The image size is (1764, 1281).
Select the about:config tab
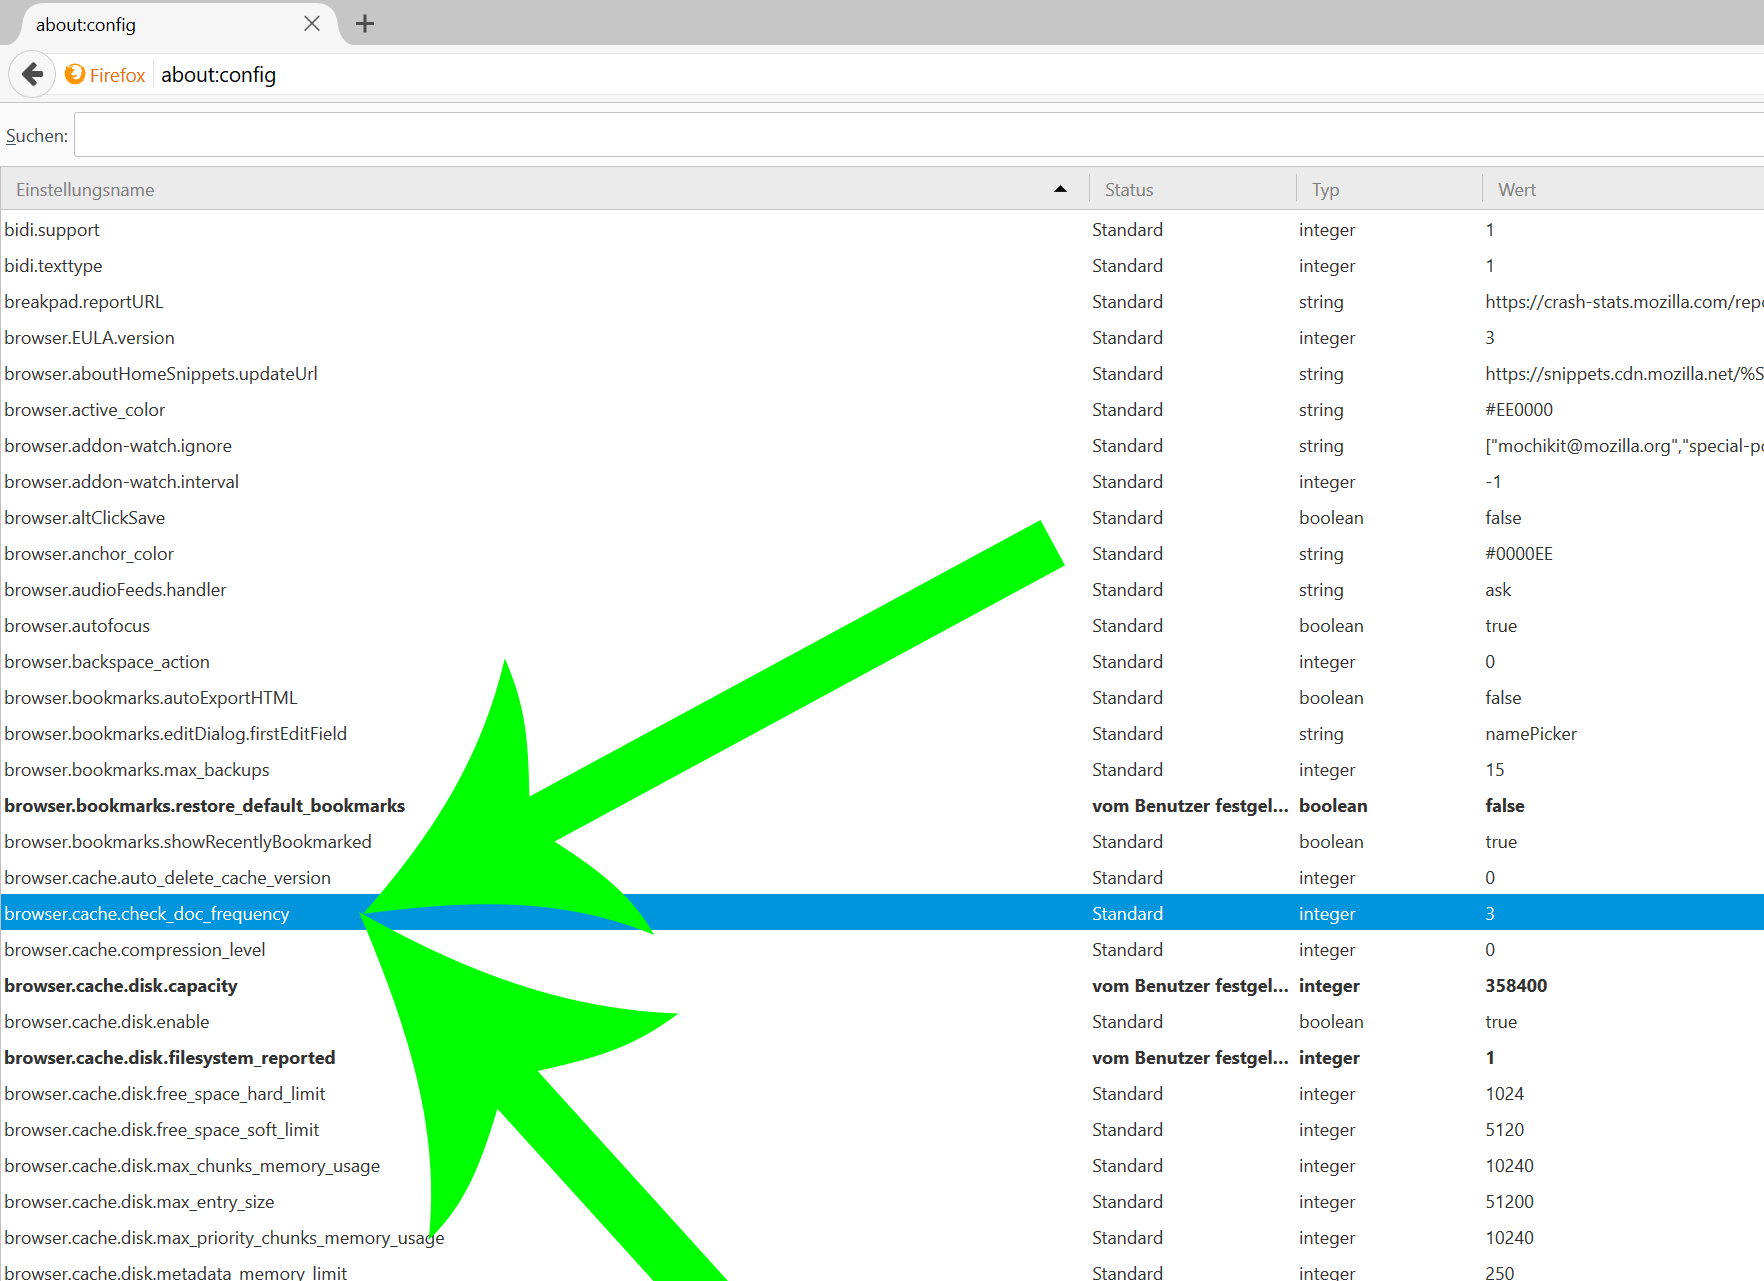(150, 24)
